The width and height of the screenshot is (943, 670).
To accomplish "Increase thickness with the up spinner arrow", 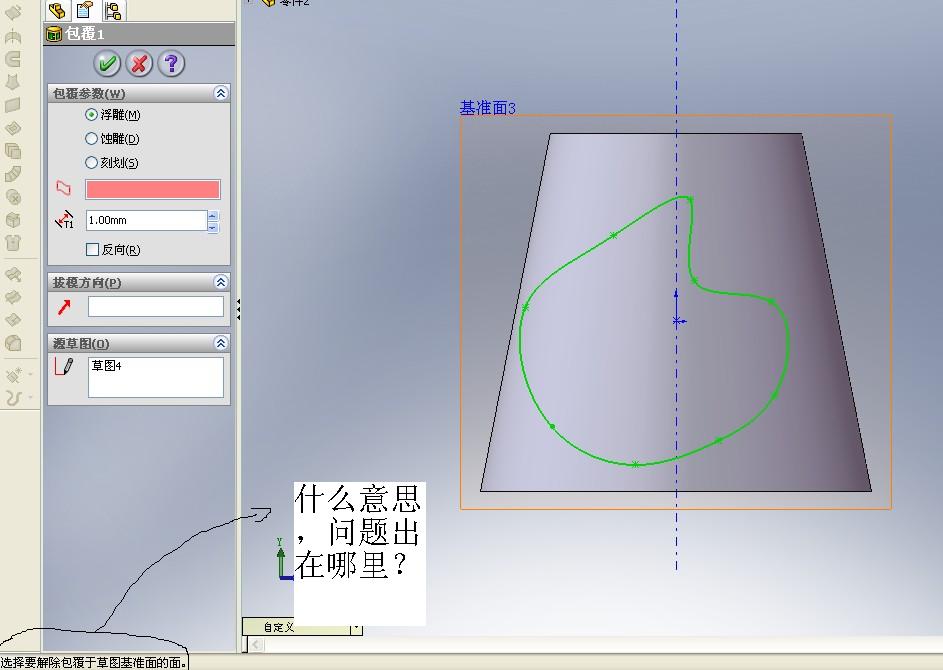I will (x=212, y=215).
